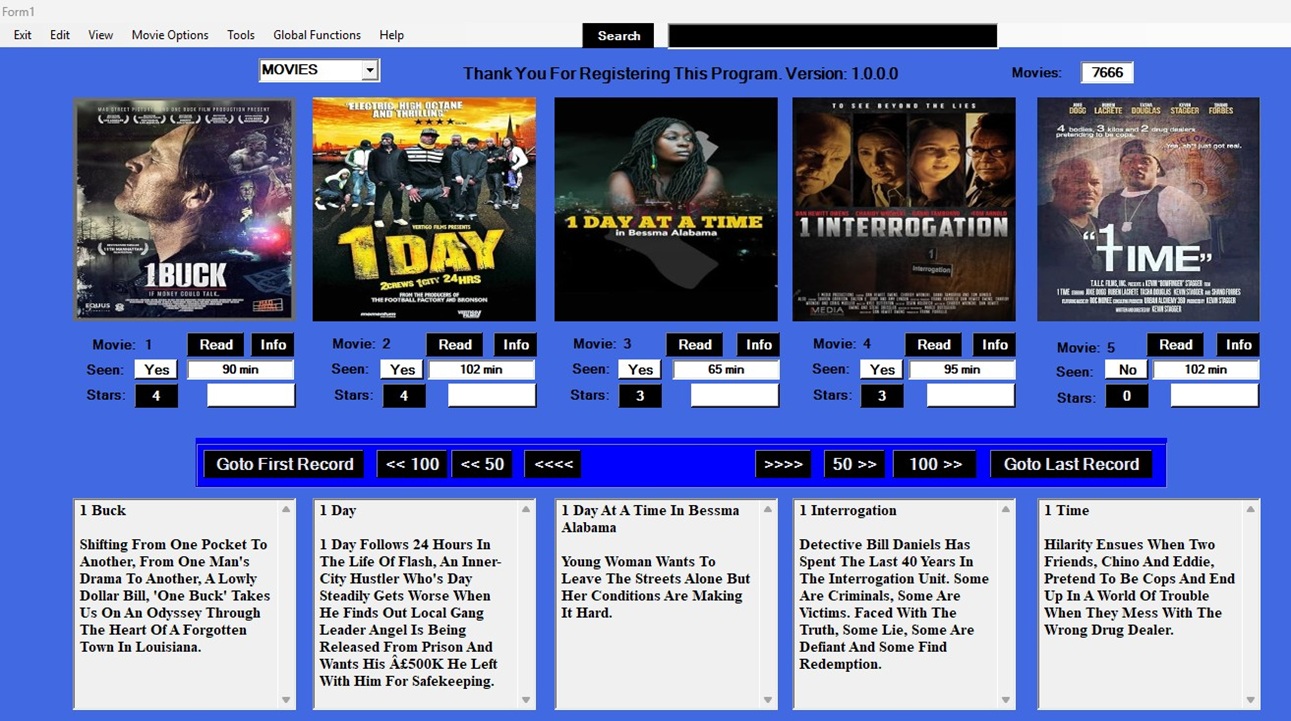Go to the first record
The image size is (1291, 721).
point(285,464)
